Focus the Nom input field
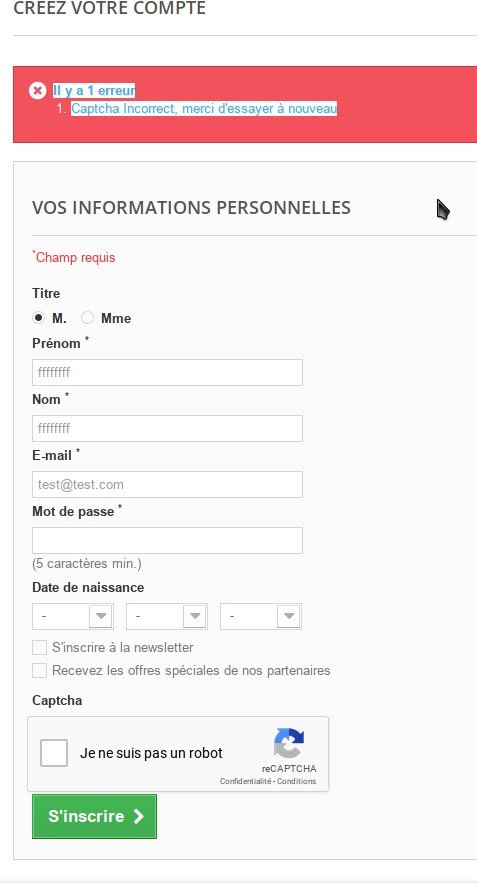Viewport: 477px width, 883px height. (167, 429)
